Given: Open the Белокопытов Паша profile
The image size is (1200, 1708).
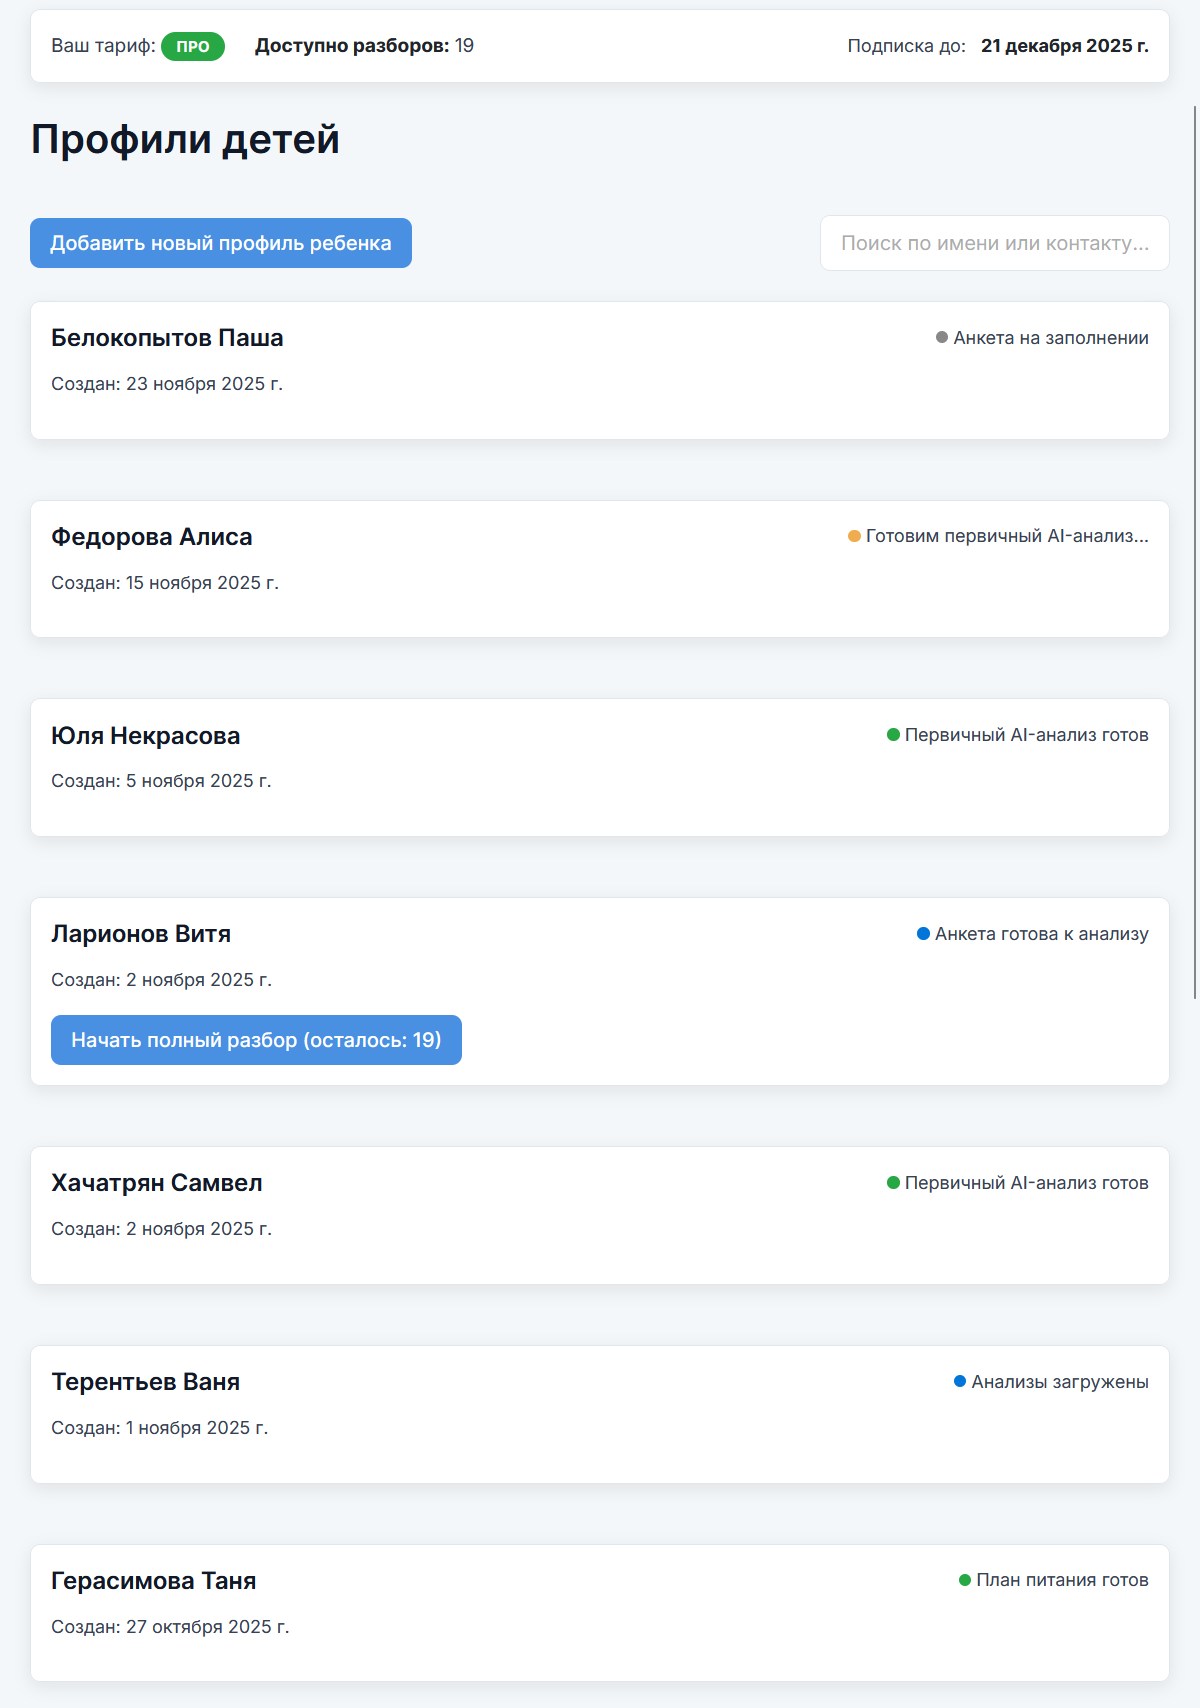Looking at the screenshot, I should point(167,338).
